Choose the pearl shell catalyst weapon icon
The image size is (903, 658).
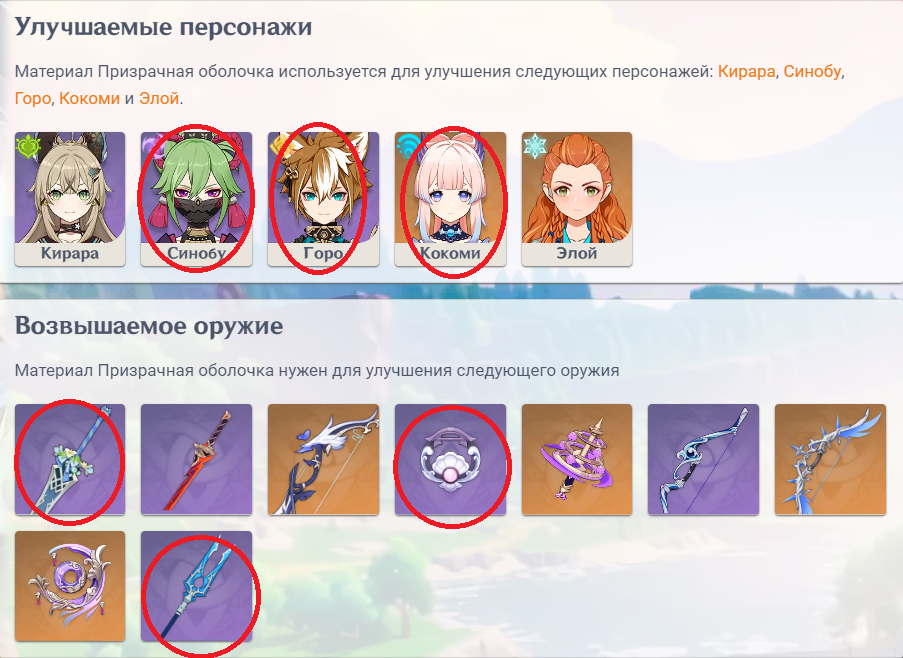coord(450,459)
